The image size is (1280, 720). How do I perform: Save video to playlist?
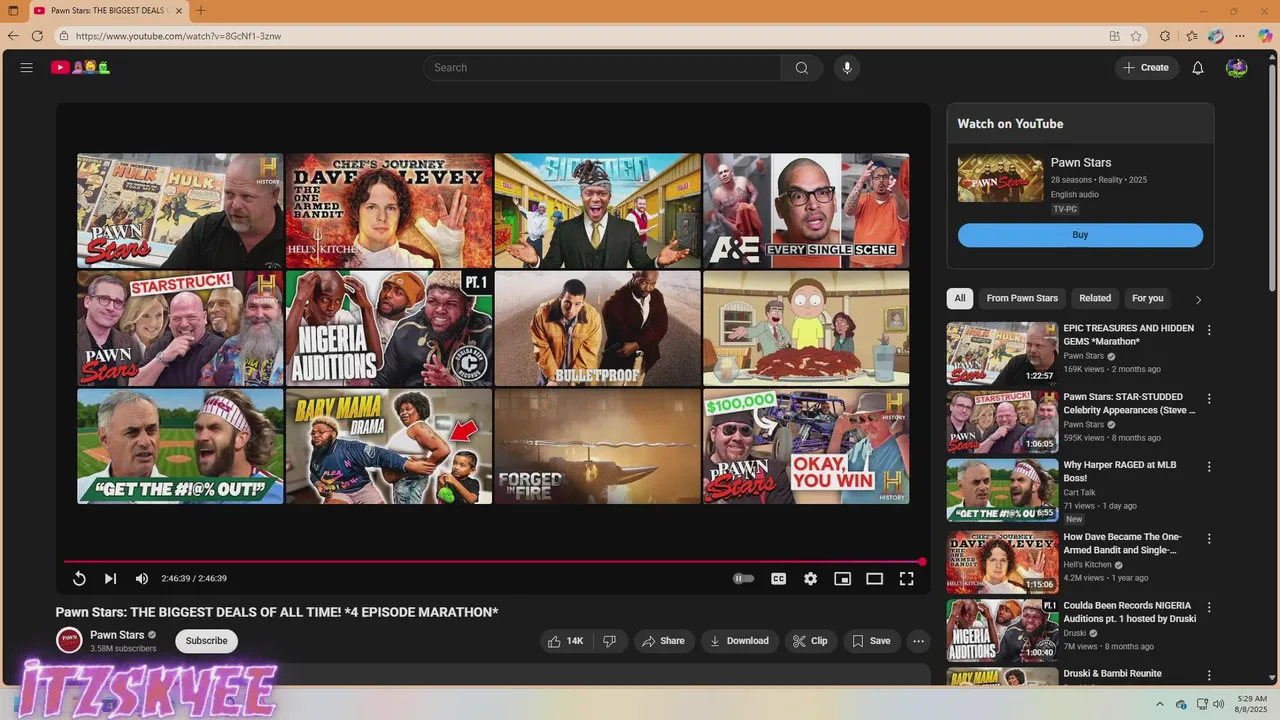point(871,641)
